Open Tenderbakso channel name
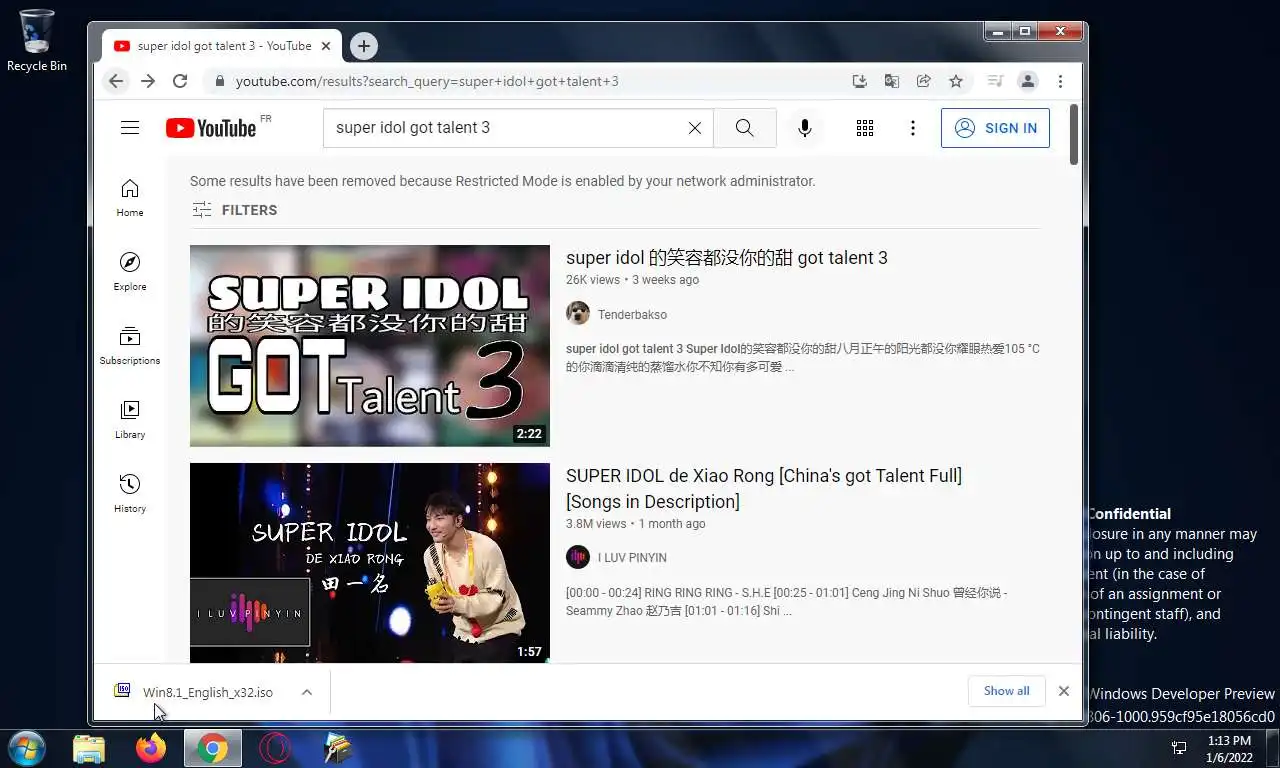Screen dimensions: 1280x768 click(632, 315)
